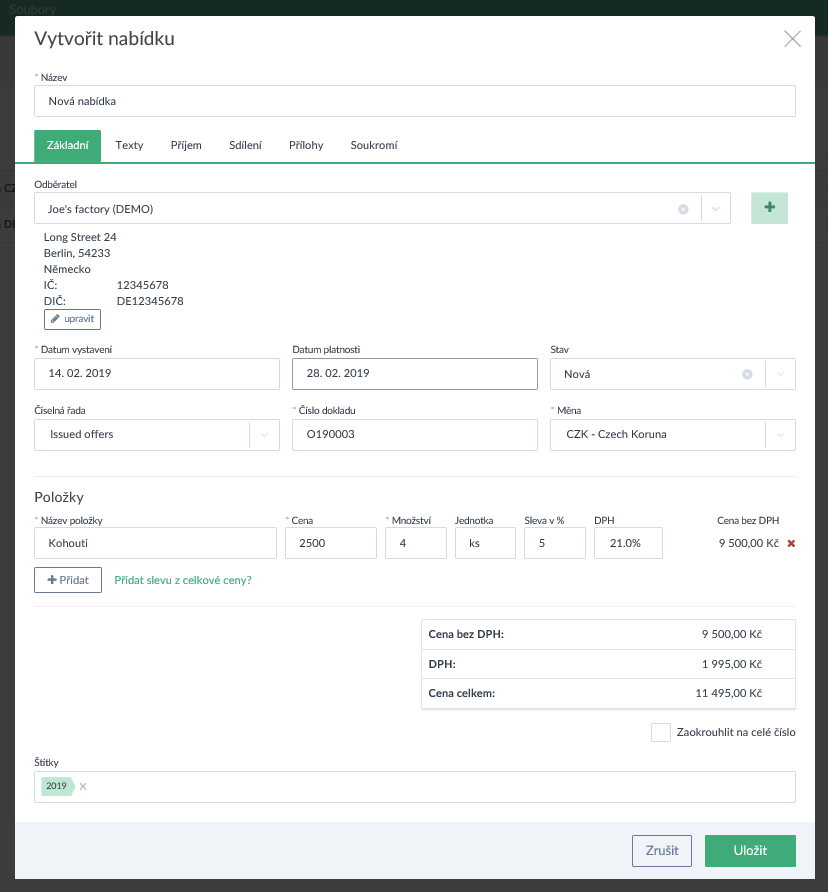Click the Přidat add item button
Image resolution: width=828 pixels, height=892 pixels.
pos(68,580)
